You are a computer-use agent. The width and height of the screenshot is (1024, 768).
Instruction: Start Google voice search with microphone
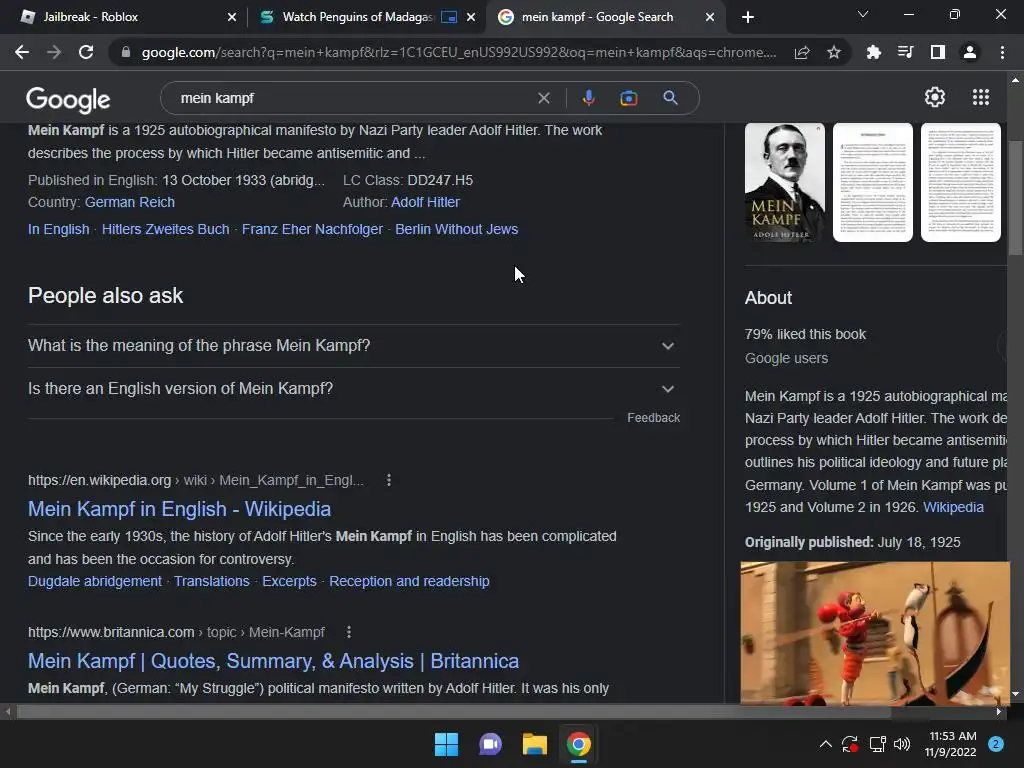(x=588, y=98)
